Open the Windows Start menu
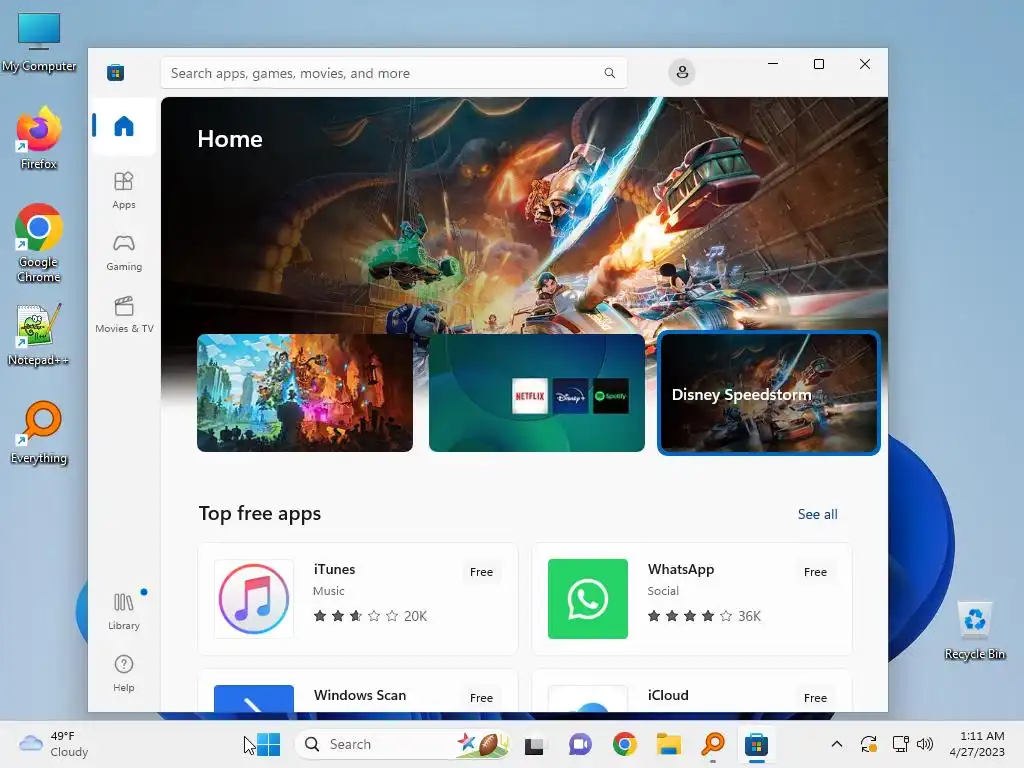The width and height of the screenshot is (1024, 768). coord(268,744)
